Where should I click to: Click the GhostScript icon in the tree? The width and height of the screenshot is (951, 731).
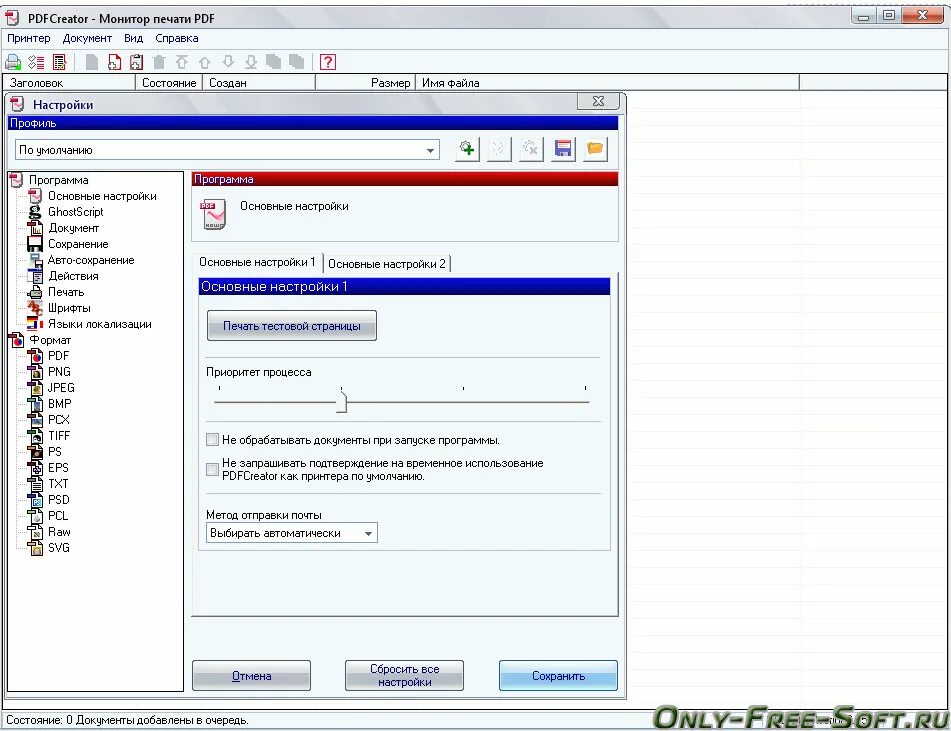coord(36,212)
